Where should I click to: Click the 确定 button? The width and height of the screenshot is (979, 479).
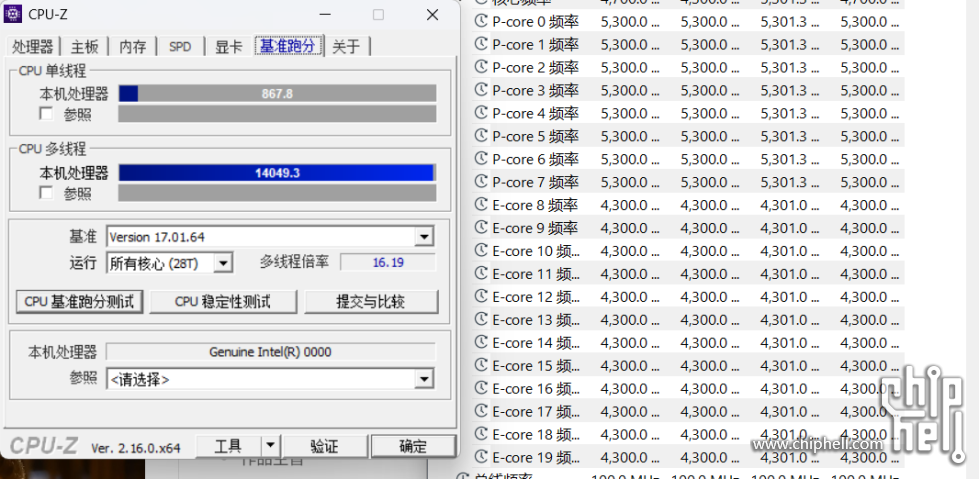(x=413, y=446)
